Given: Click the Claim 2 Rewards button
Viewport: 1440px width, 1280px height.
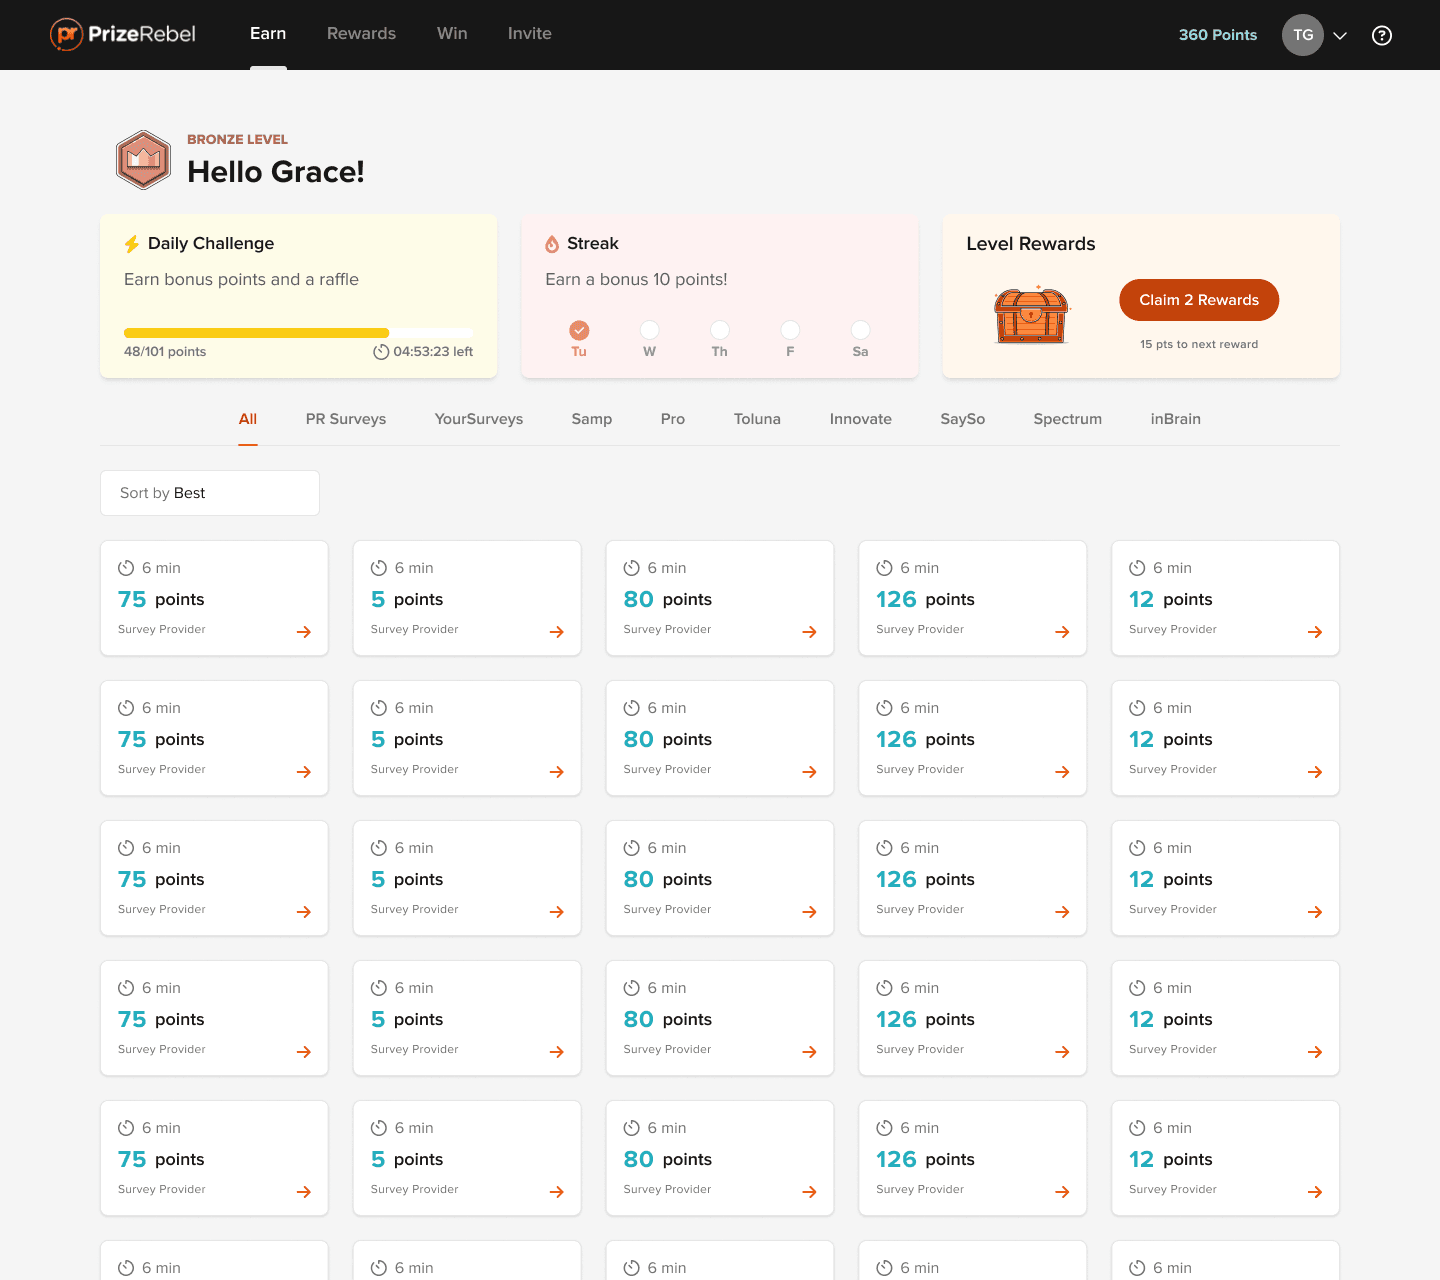Looking at the screenshot, I should pyautogui.click(x=1199, y=300).
